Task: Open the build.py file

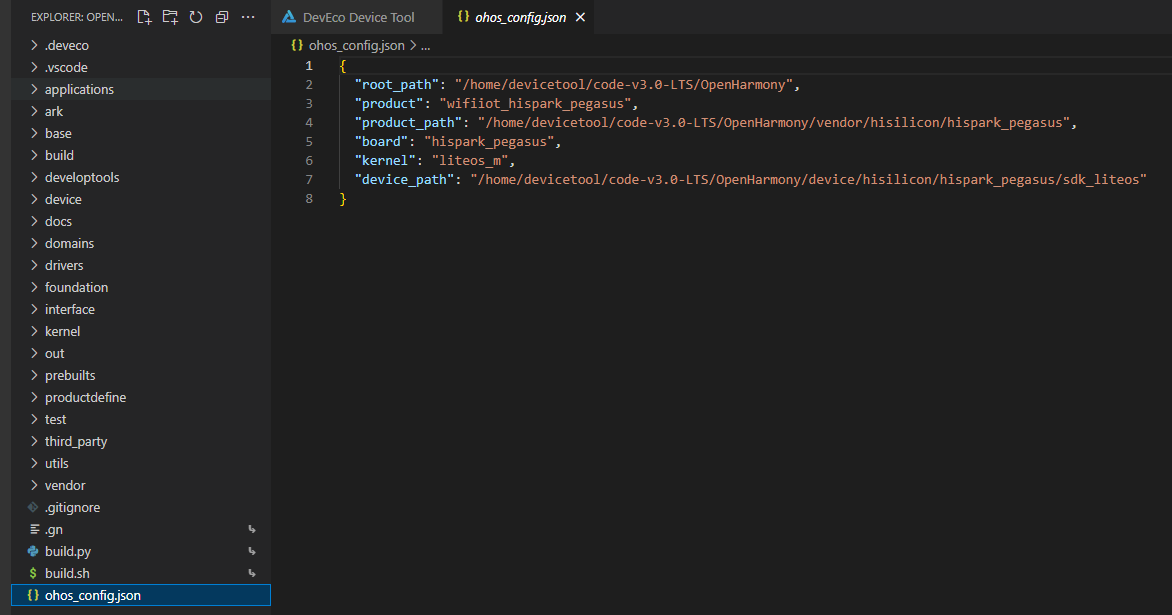Action: [x=141, y=552]
